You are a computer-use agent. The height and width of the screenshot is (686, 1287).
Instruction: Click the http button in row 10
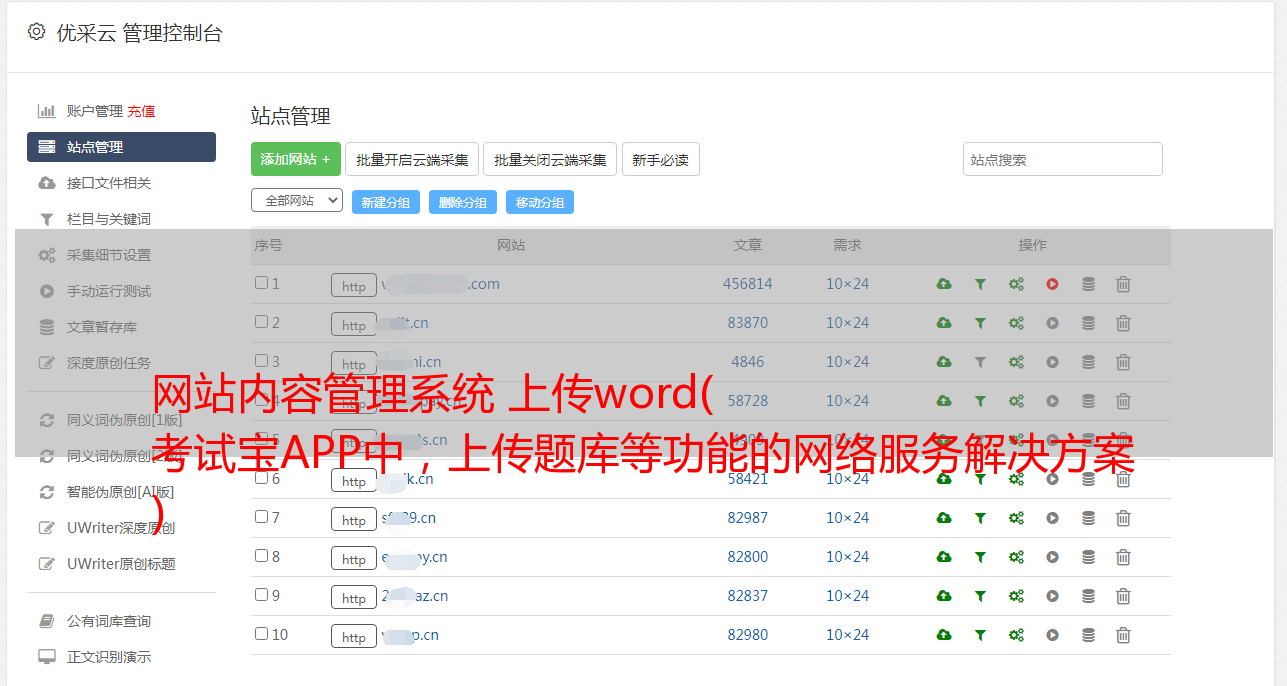(354, 636)
